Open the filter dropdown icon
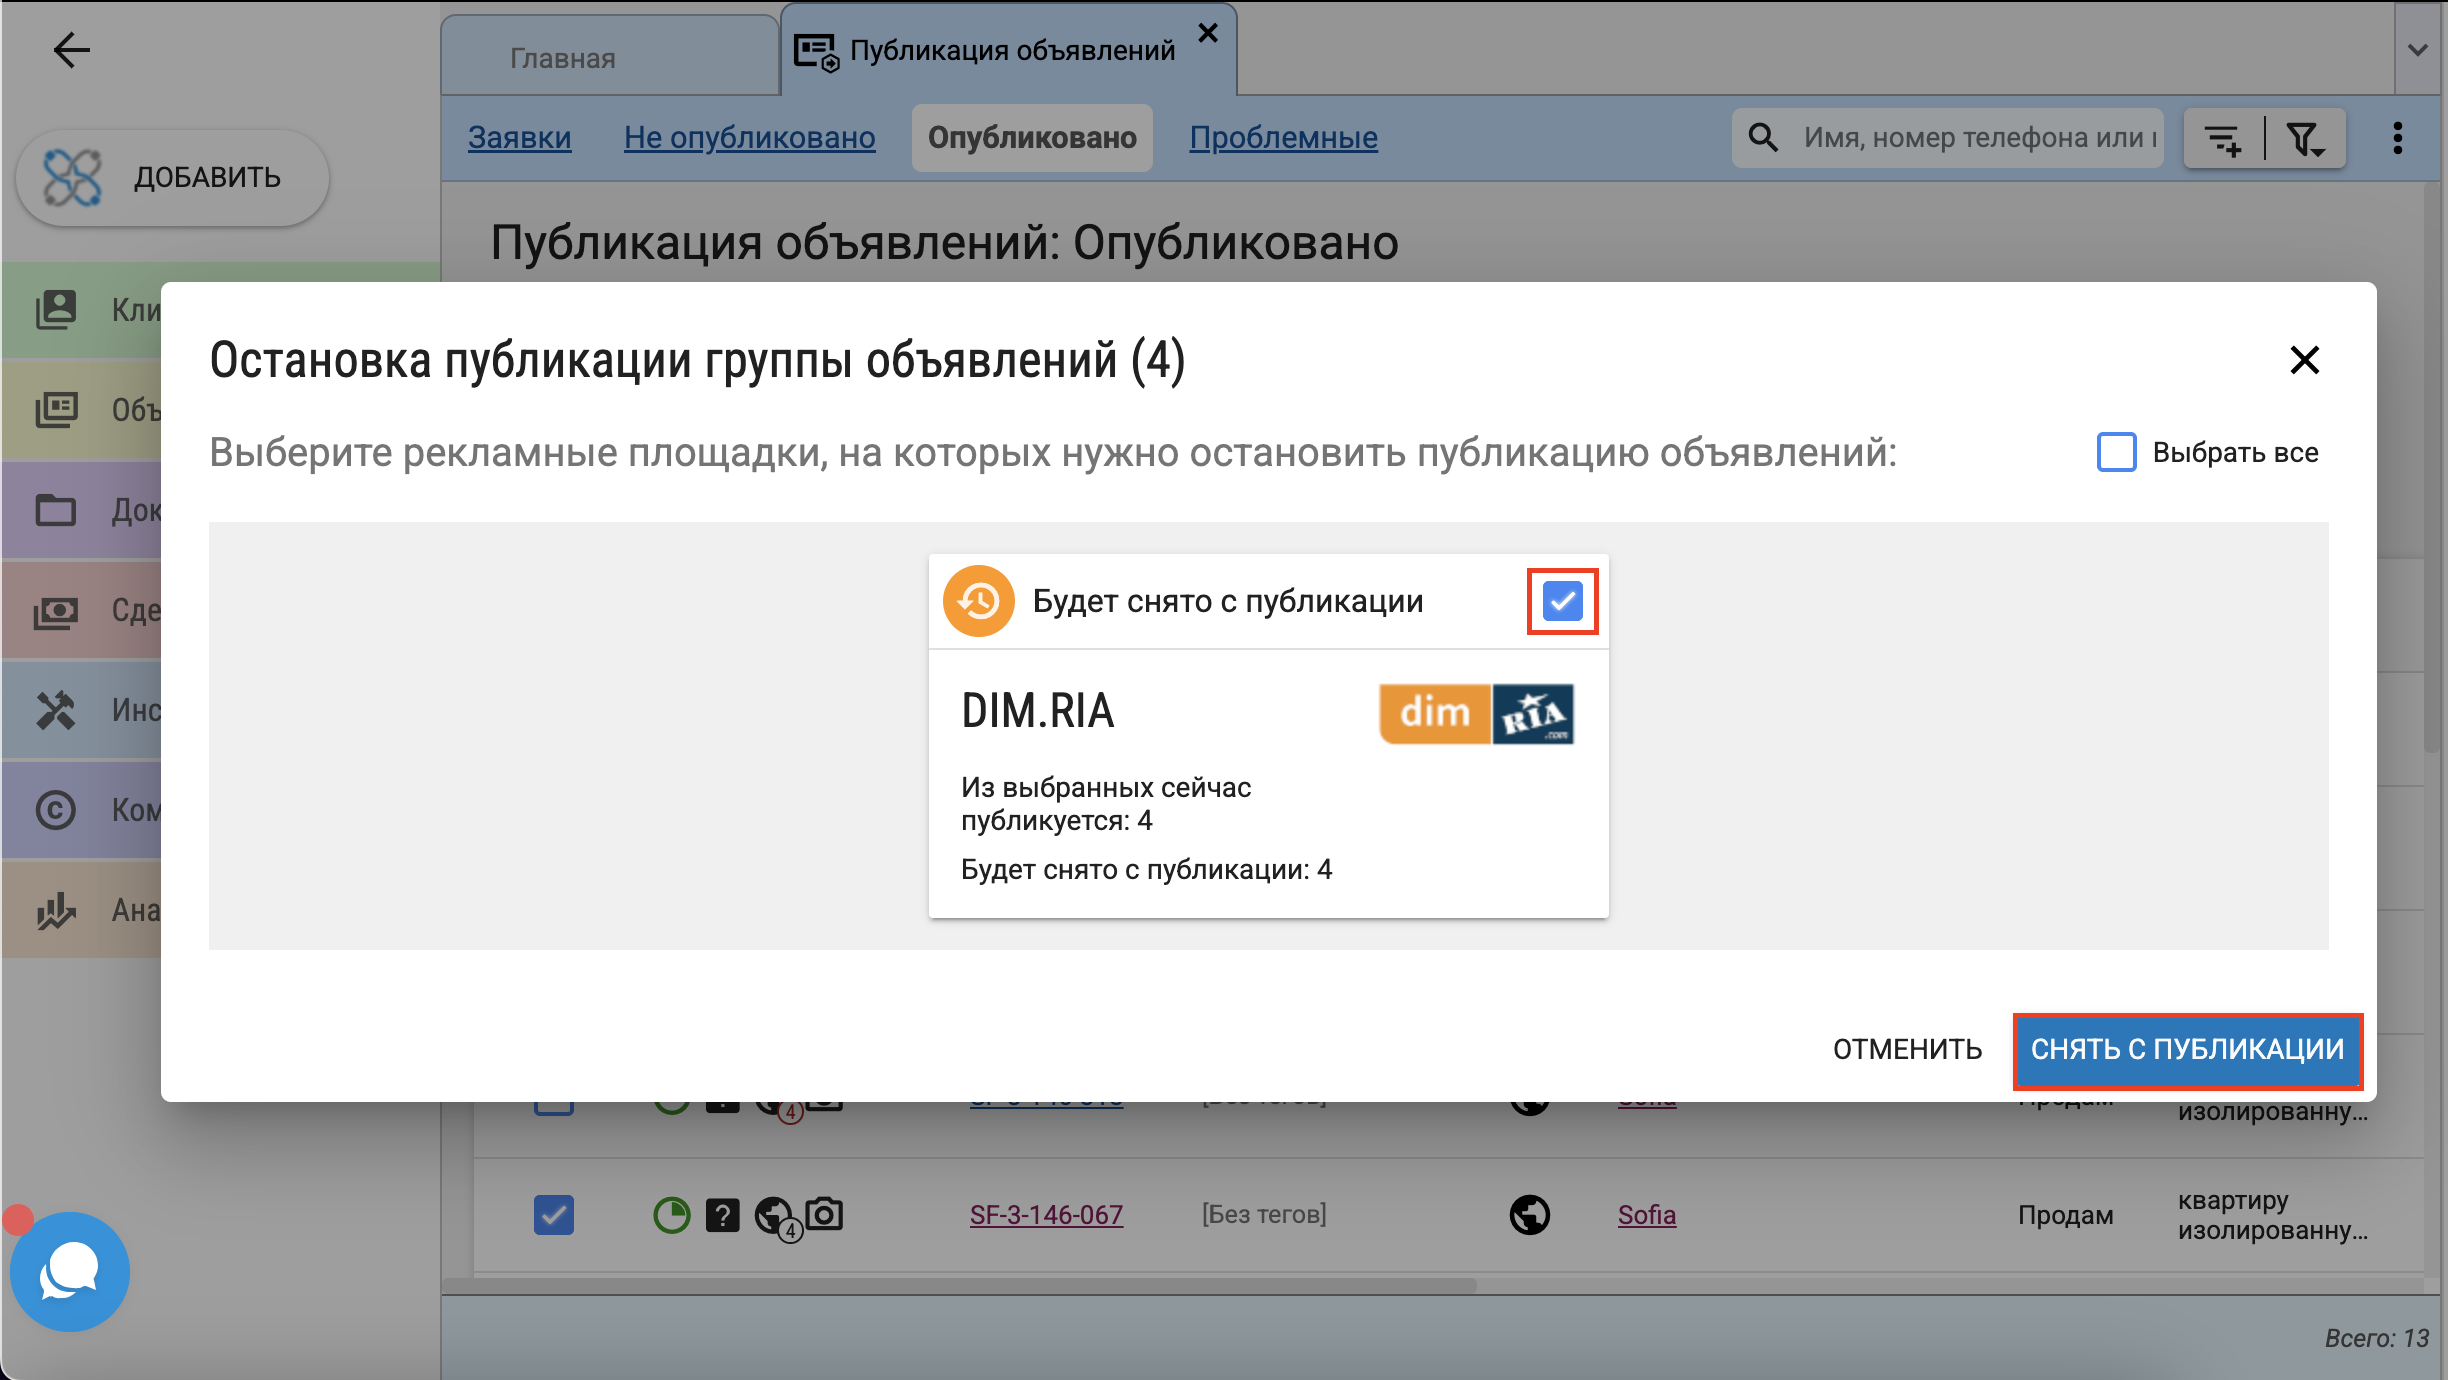 coord(2306,139)
